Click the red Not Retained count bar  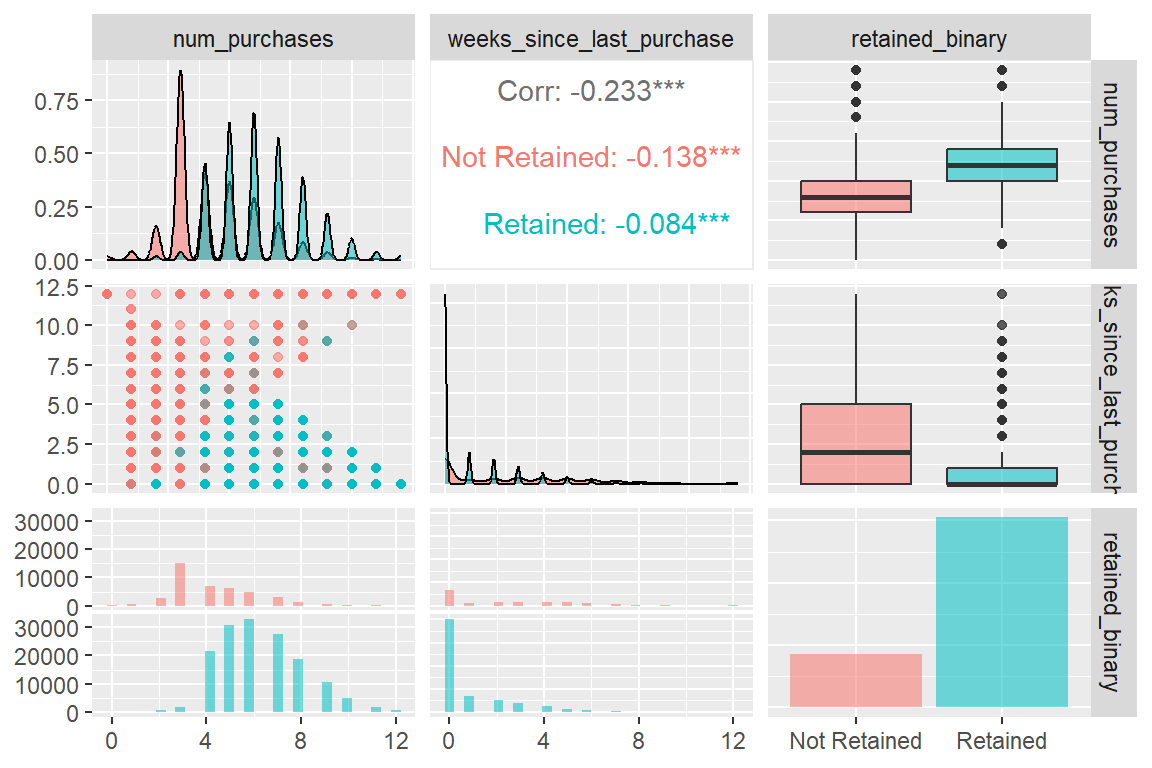tap(856, 680)
